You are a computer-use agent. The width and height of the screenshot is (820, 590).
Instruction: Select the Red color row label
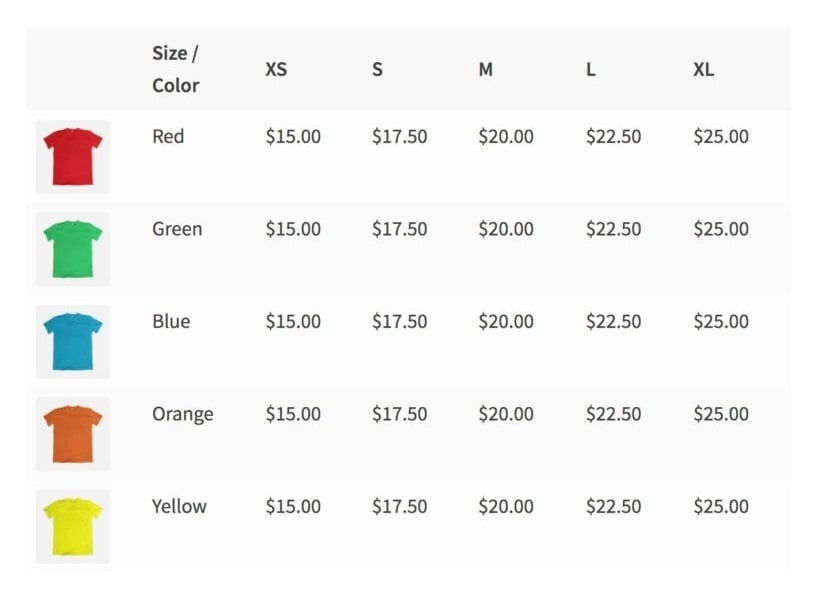coord(168,137)
